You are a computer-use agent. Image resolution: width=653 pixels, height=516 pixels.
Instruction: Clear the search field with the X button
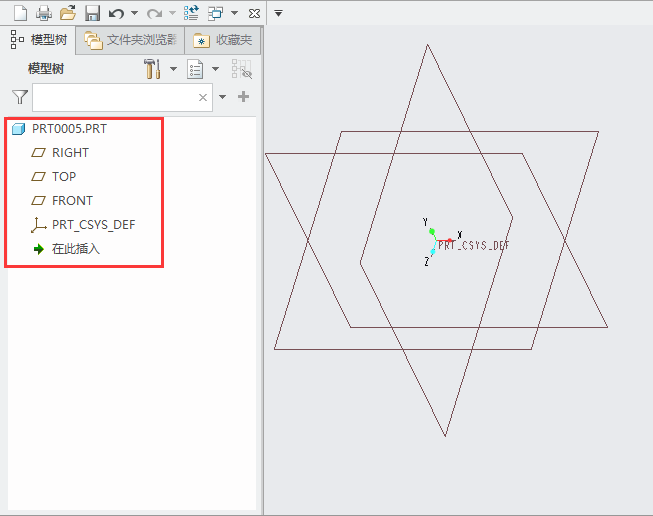click(203, 97)
